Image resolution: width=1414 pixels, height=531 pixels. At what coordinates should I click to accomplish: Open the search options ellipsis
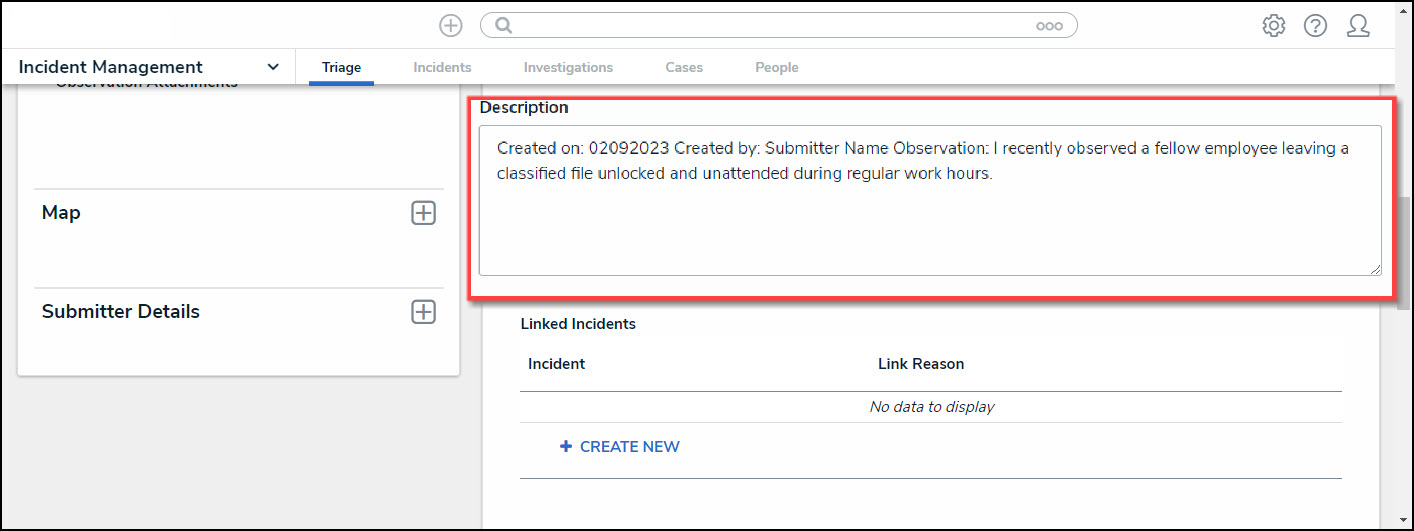click(1049, 27)
